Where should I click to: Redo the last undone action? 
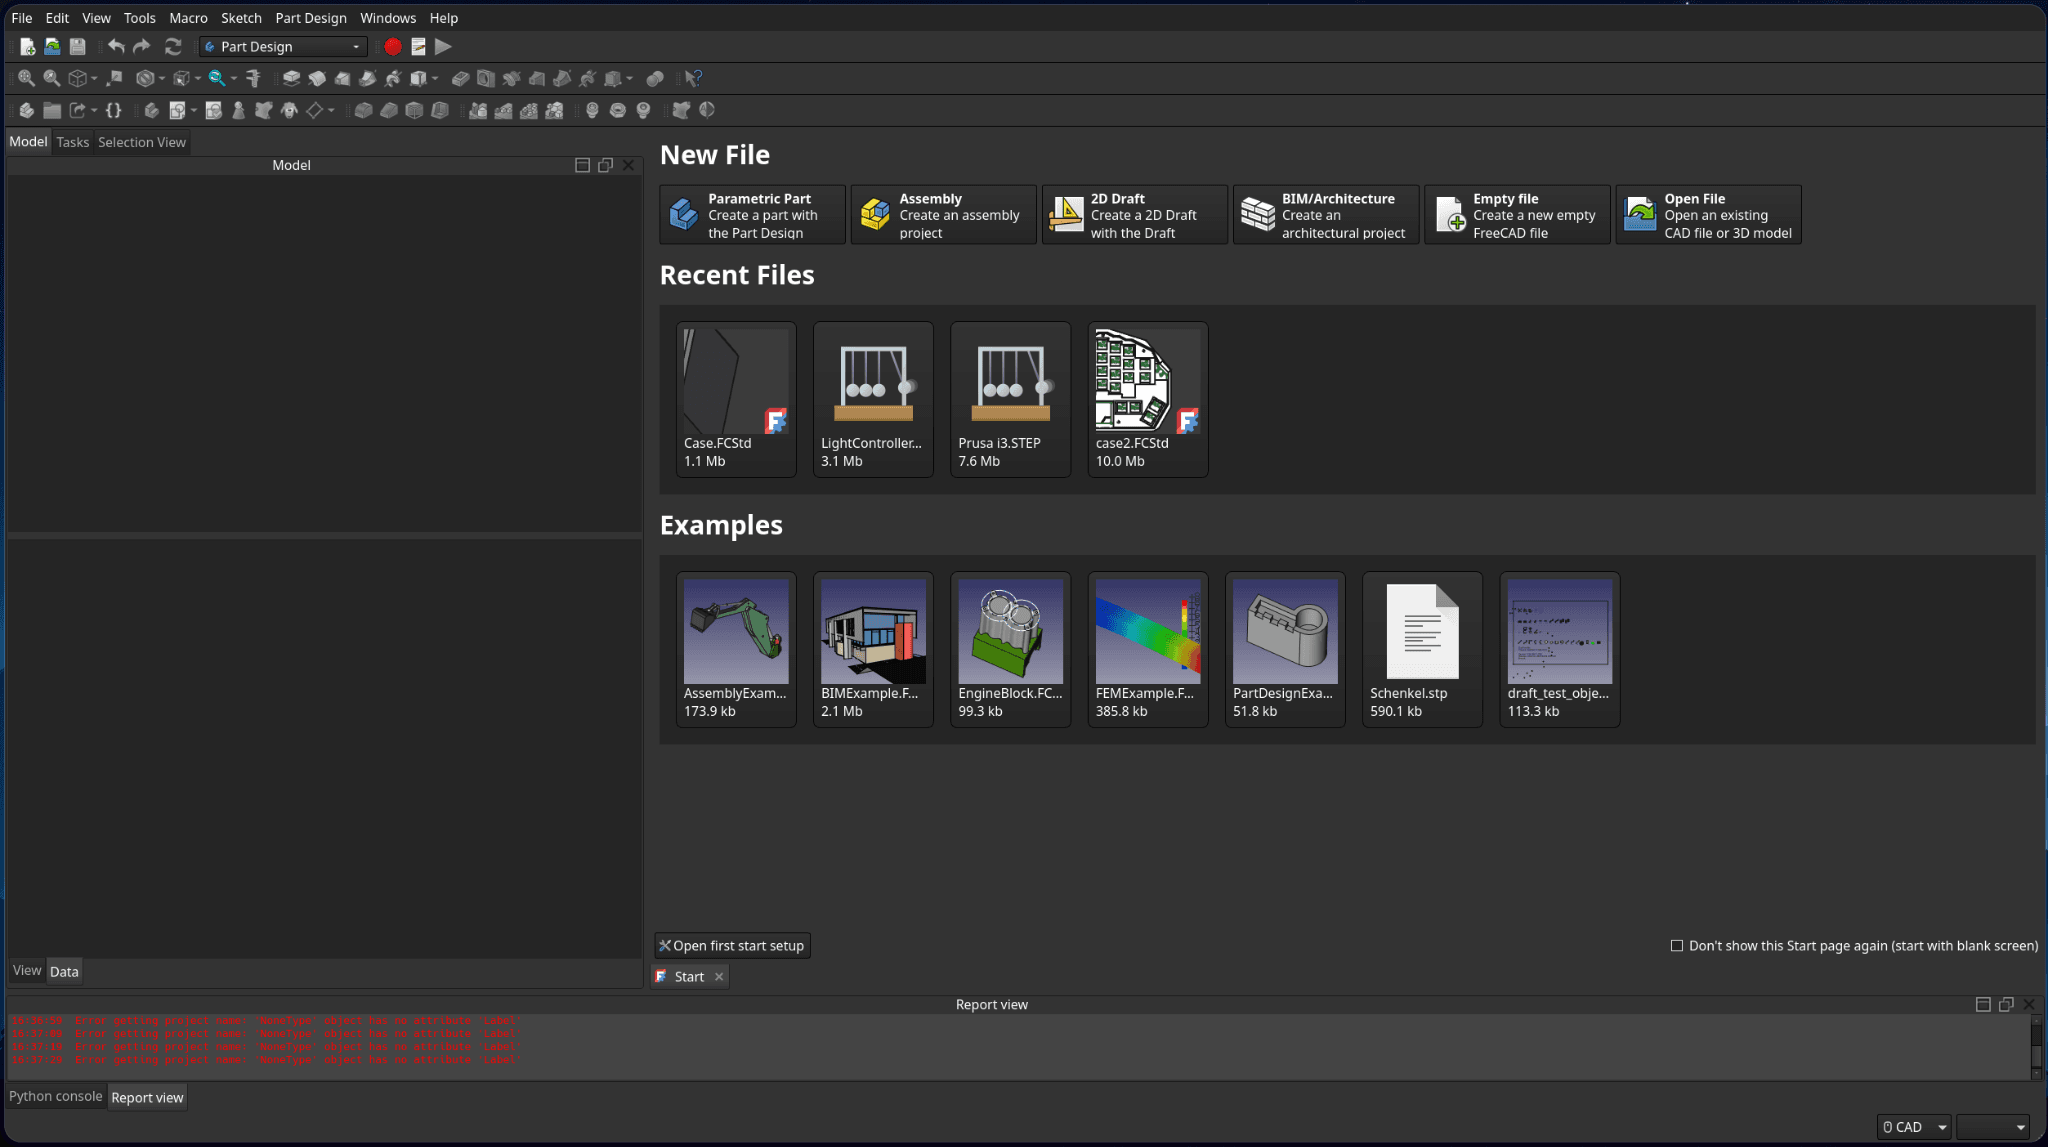142,47
